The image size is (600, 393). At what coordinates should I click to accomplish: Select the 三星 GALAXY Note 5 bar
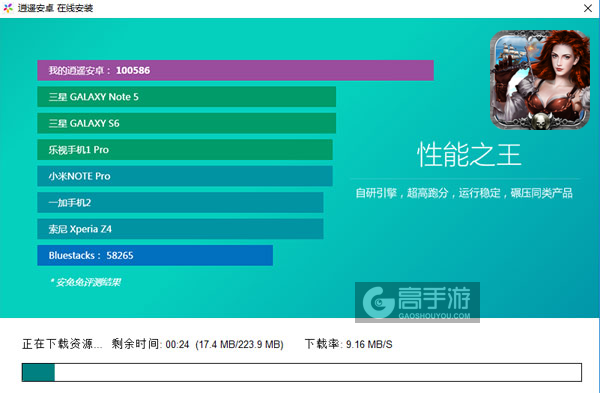click(x=186, y=97)
